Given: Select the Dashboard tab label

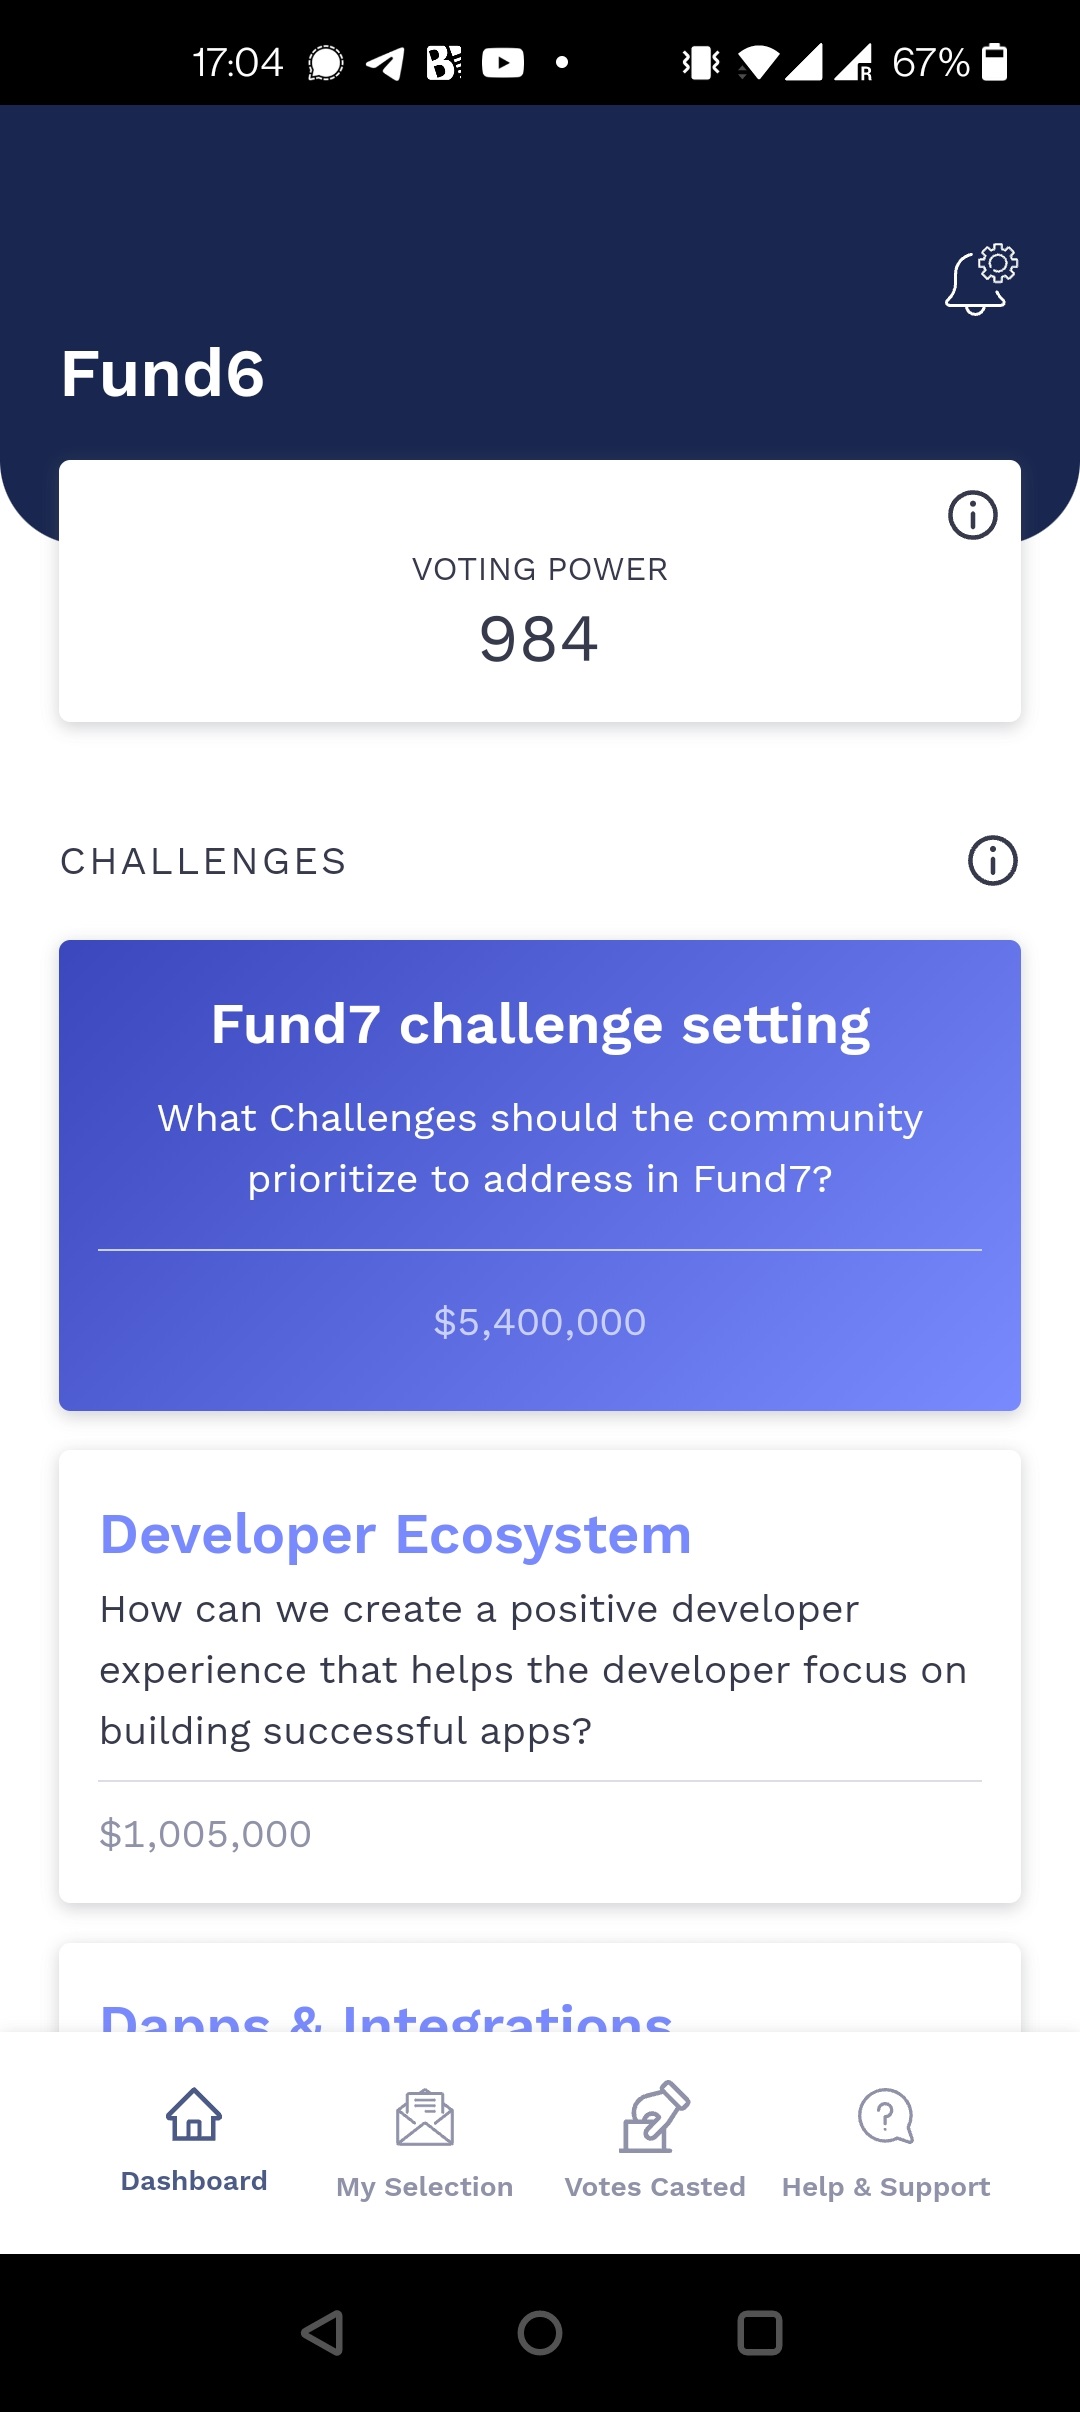Looking at the screenshot, I should [194, 2181].
